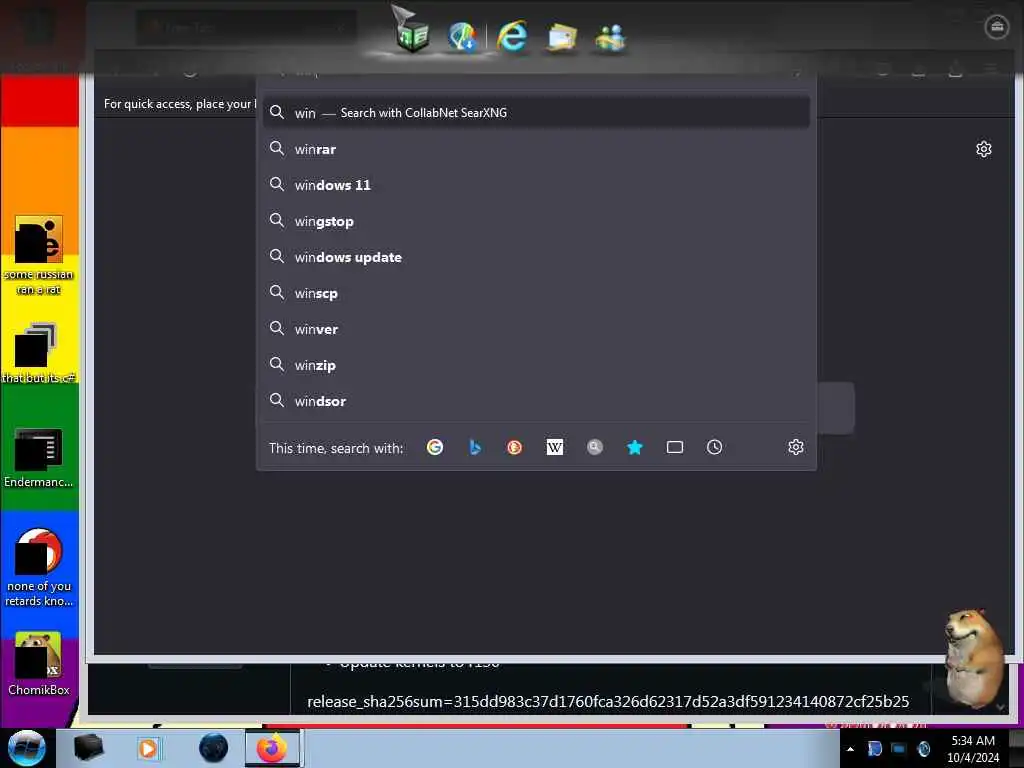
Task: Search this time with Bing
Action: tap(475, 447)
